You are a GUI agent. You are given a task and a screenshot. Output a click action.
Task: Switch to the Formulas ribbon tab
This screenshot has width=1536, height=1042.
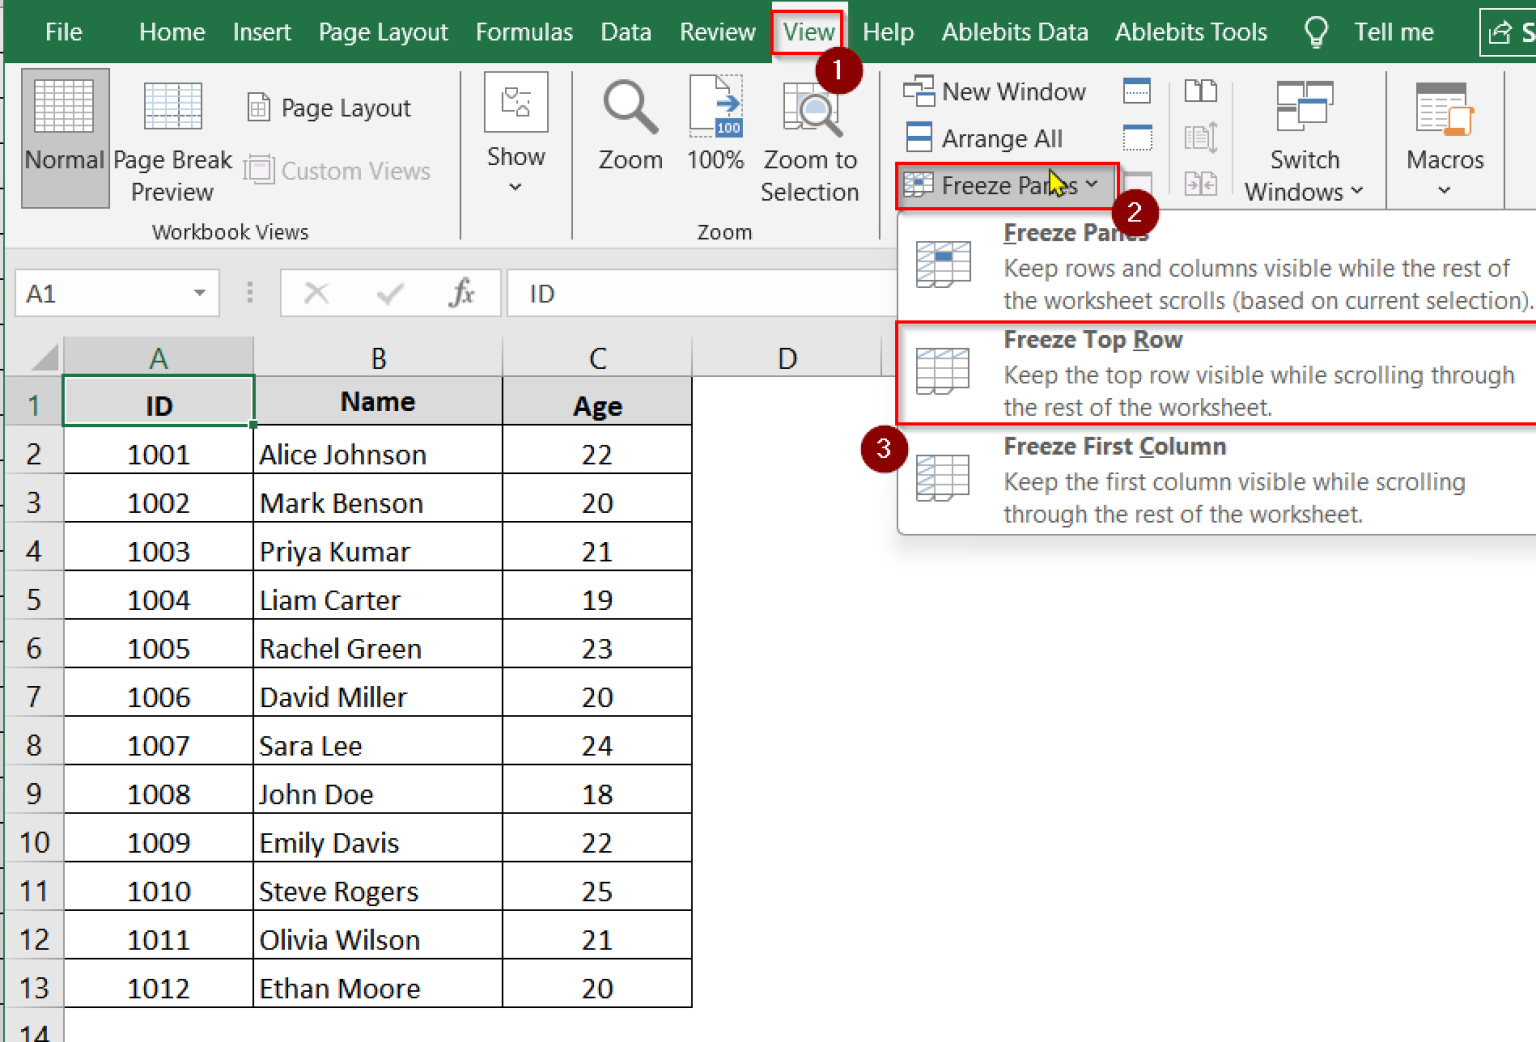pyautogui.click(x=524, y=31)
